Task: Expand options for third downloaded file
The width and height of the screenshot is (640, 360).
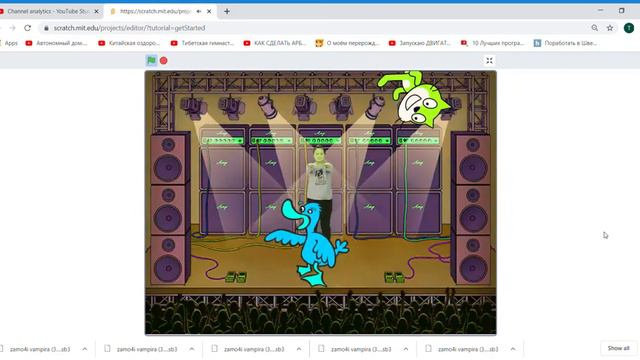Action: [x=299, y=349]
